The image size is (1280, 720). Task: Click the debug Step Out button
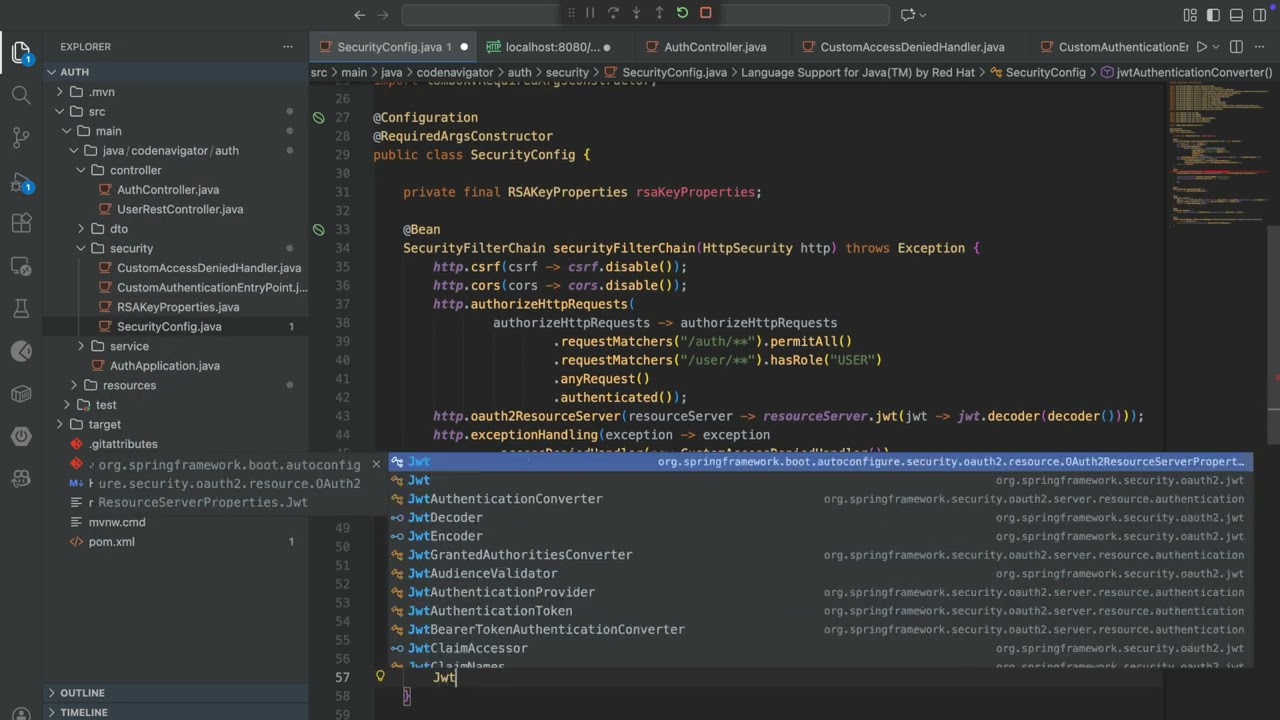pos(659,13)
